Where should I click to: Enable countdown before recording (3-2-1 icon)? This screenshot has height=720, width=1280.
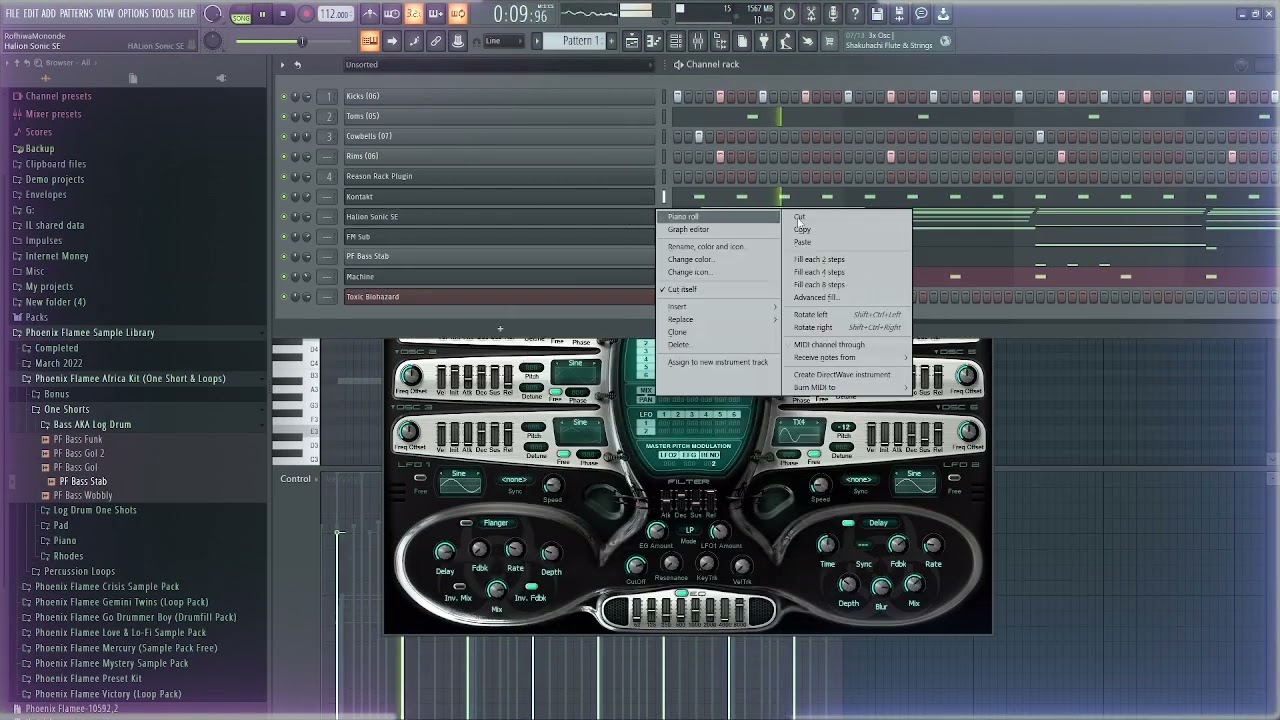(414, 14)
